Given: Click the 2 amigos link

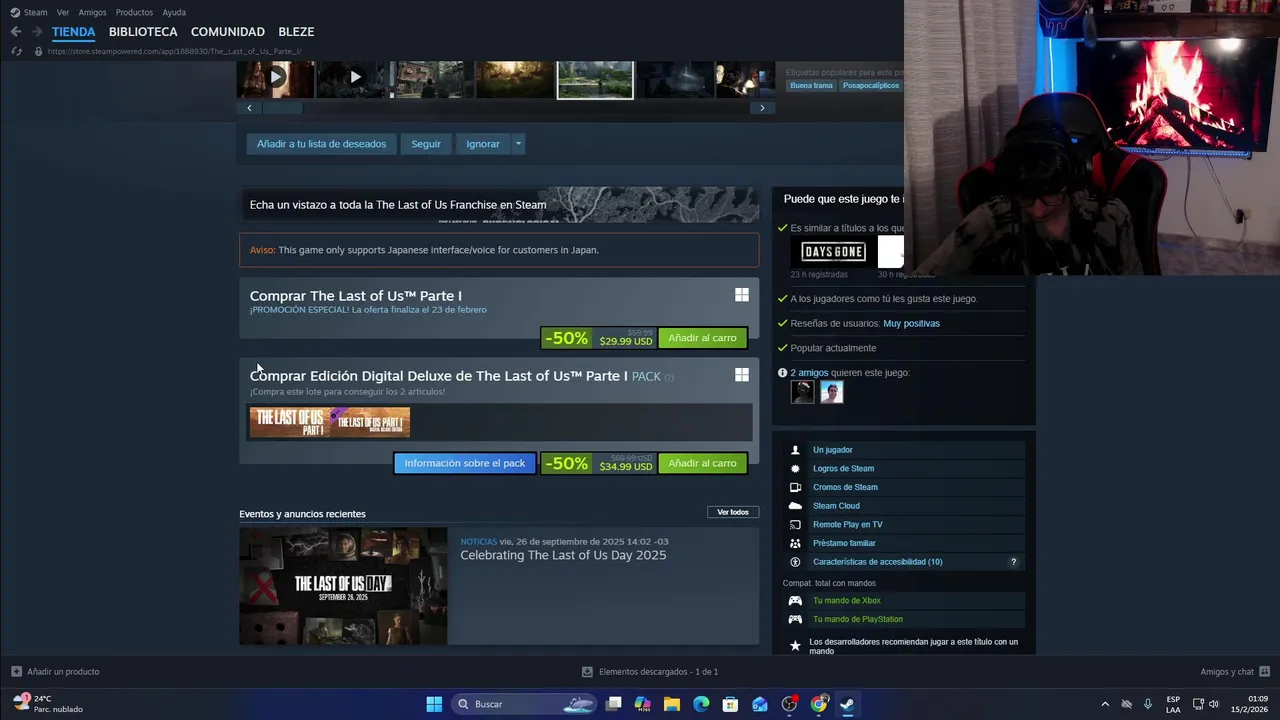Looking at the screenshot, I should pos(809,372).
